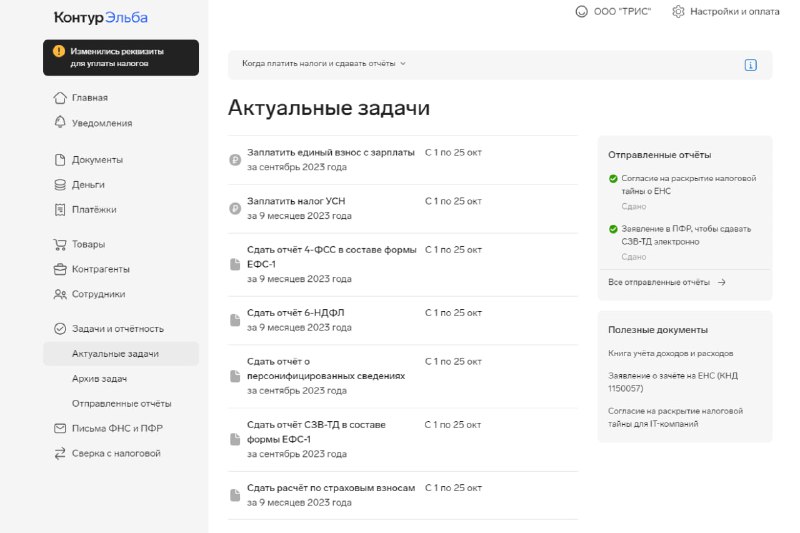Image resolution: width=800 pixels, height=533 pixels.
Task: Click the Документы file icon
Action: (60, 160)
